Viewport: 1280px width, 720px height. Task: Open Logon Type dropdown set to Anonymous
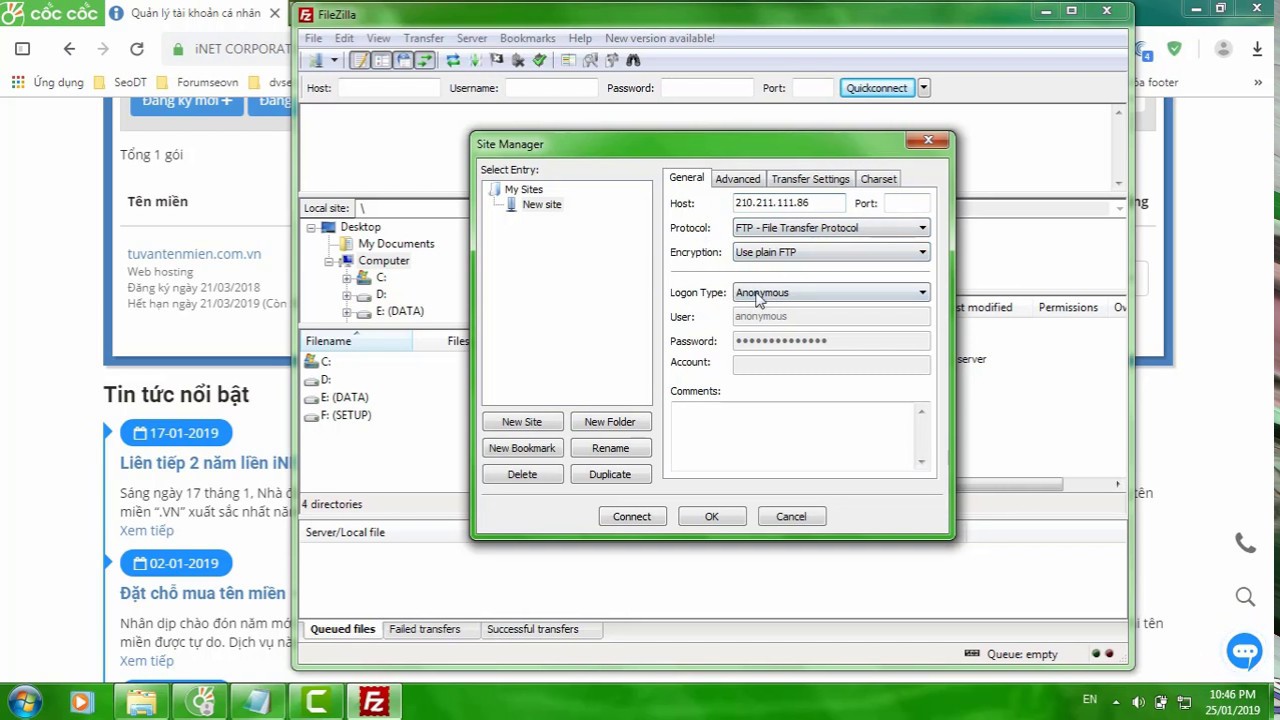coord(830,293)
